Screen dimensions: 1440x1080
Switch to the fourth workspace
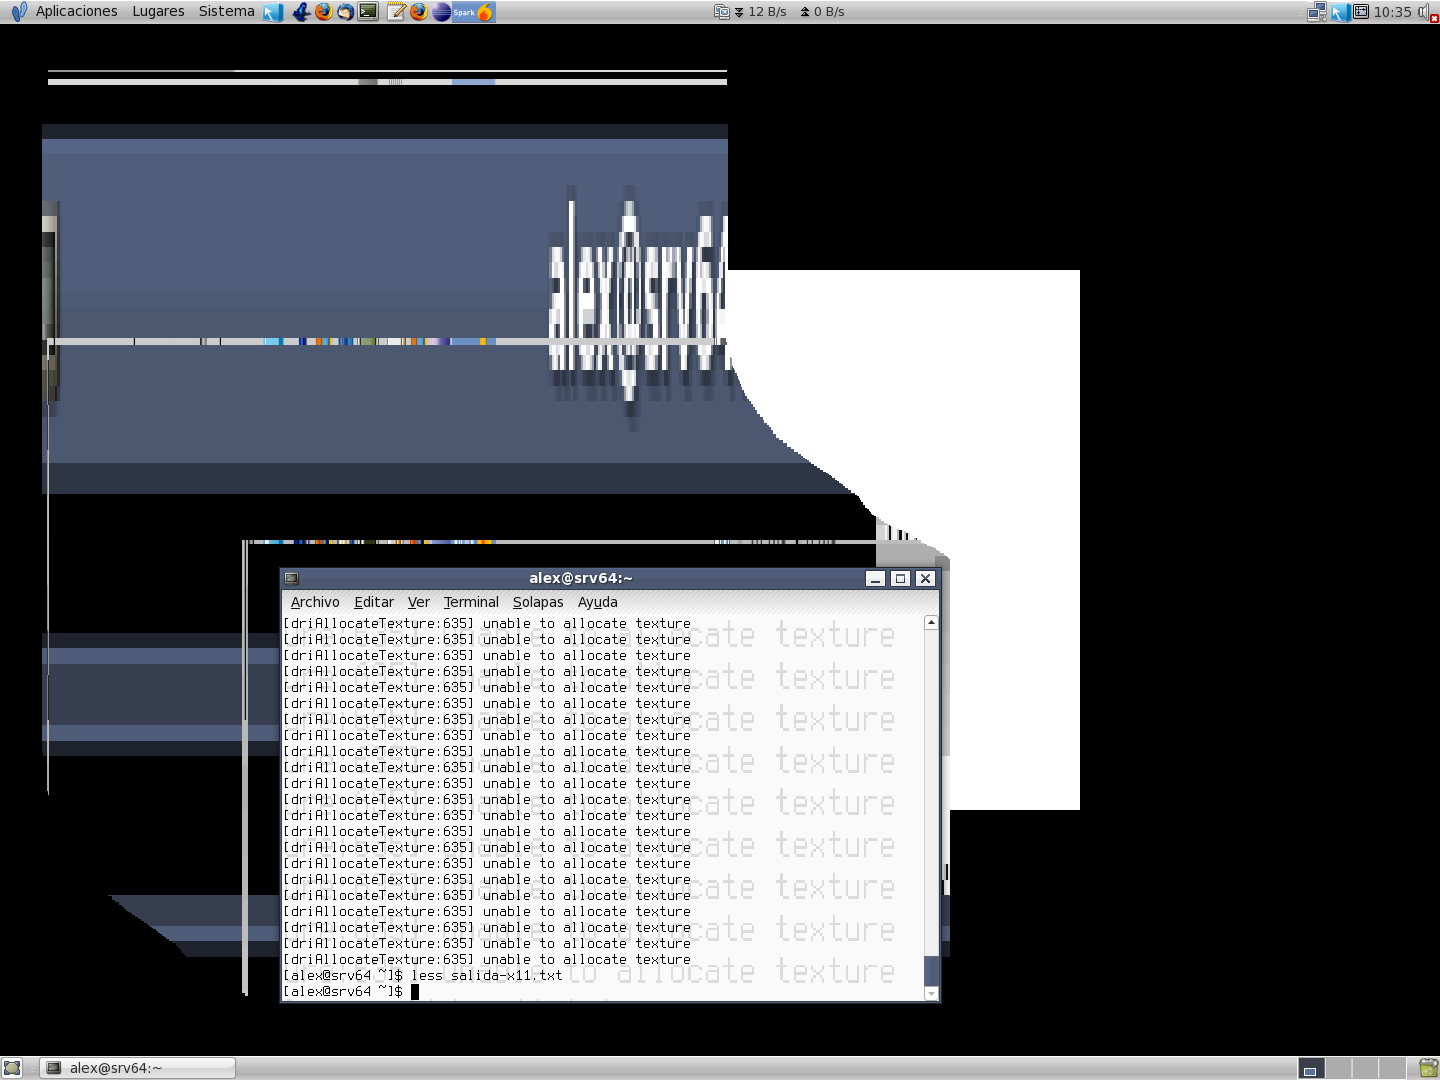[x=1391, y=1068]
